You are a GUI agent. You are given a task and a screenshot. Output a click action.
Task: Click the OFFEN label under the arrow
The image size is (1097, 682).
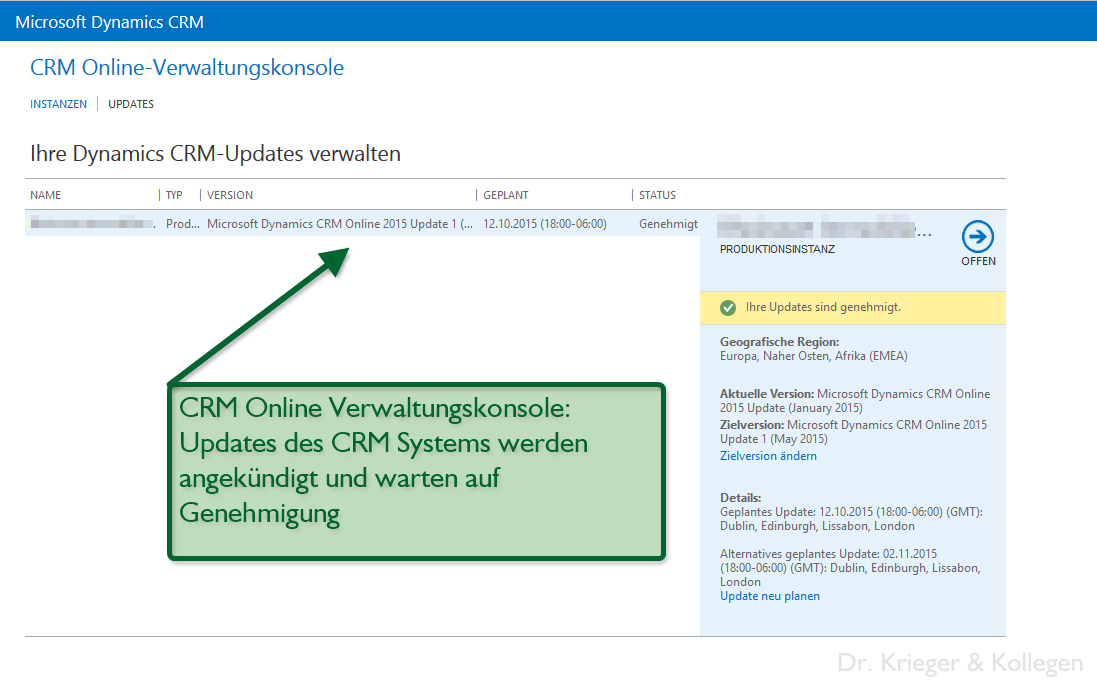(978, 261)
